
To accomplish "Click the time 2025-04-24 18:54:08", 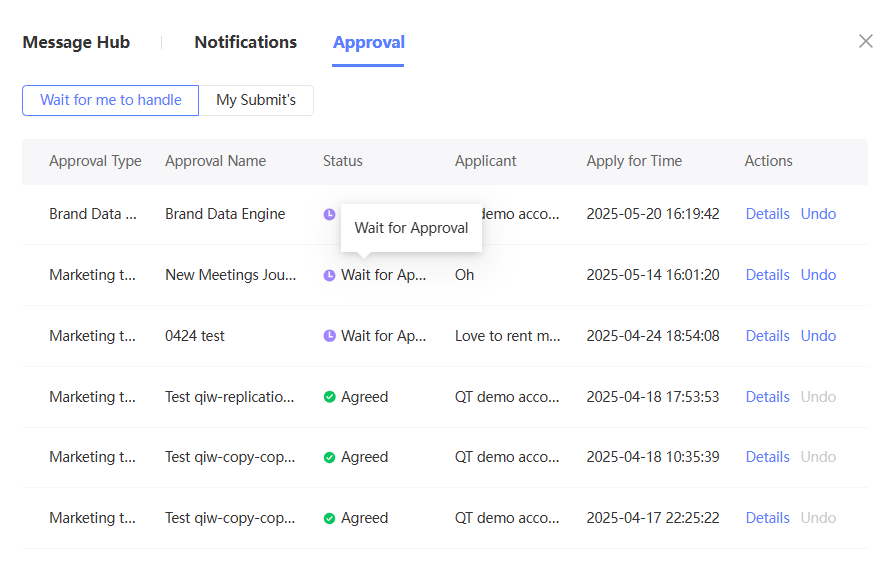I will 653,336.
